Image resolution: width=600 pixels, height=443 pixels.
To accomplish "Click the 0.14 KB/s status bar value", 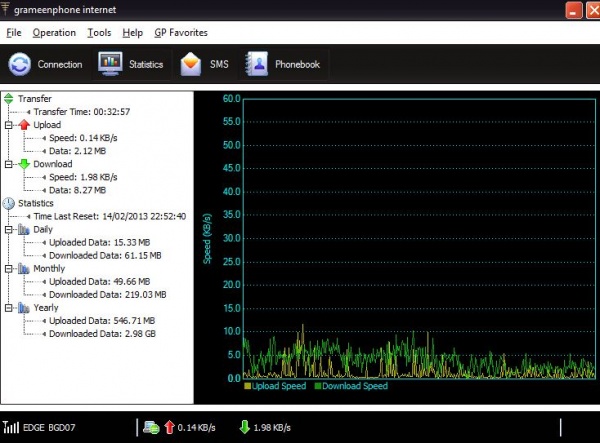I will coord(196,427).
